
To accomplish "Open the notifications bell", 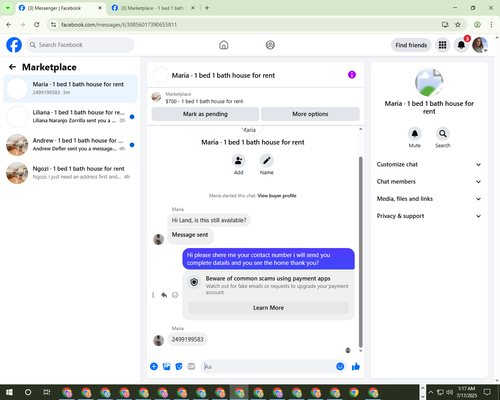I will [461, 45].
